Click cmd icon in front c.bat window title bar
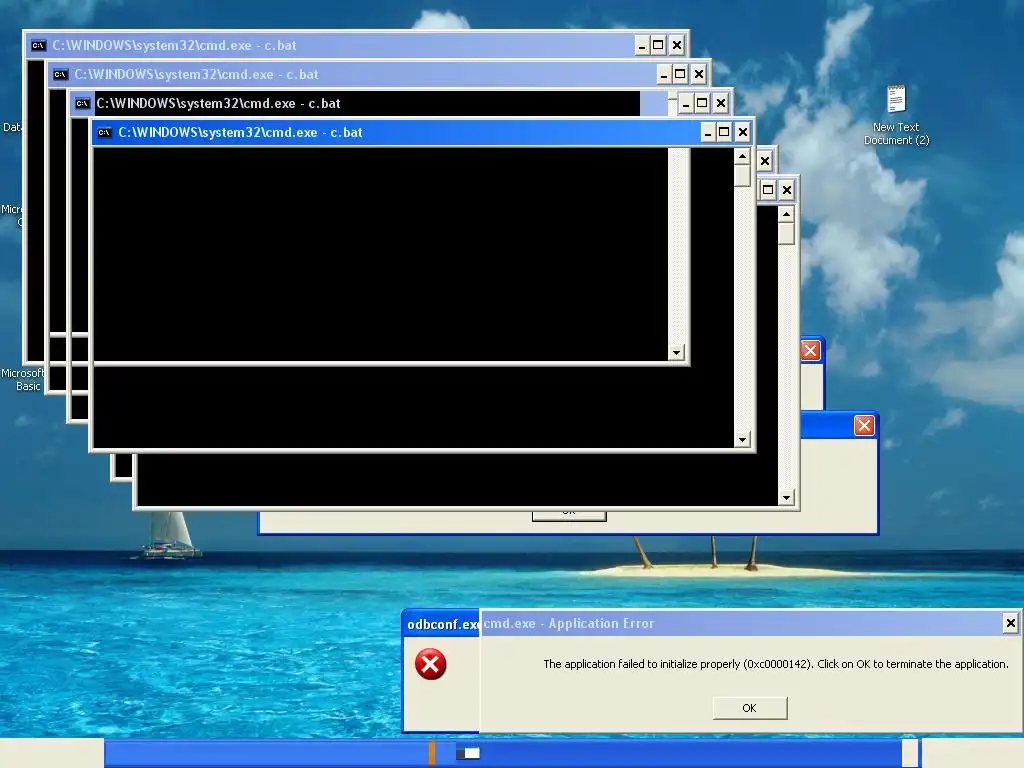Screen dimensions: 1024x768 tap(104, 133)
